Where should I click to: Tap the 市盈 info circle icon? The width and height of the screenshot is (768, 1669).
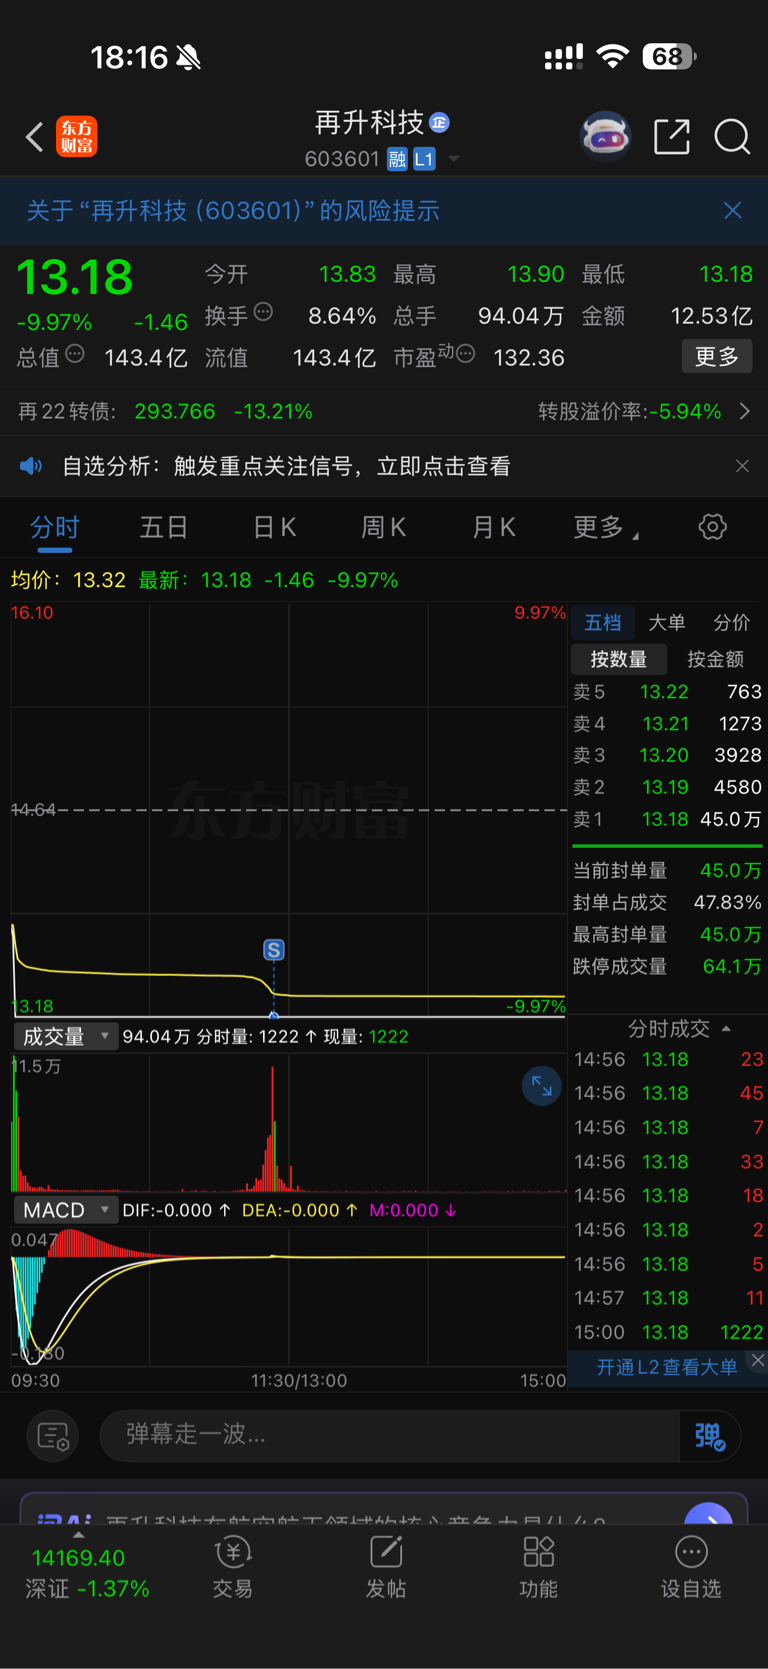click(465, 354)
